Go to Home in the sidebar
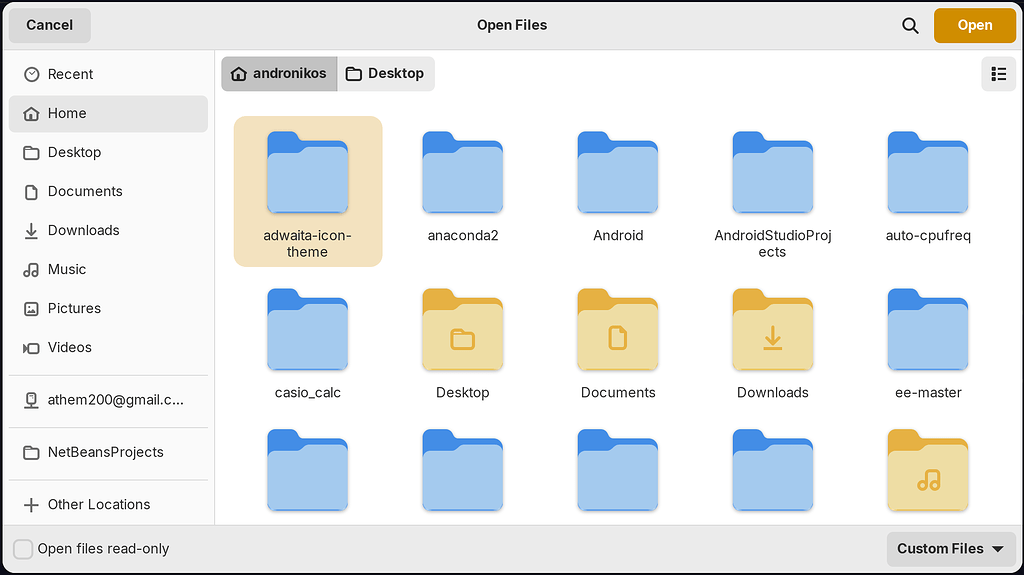Viewport: 1024px width, 575px height. coord(108,114)
